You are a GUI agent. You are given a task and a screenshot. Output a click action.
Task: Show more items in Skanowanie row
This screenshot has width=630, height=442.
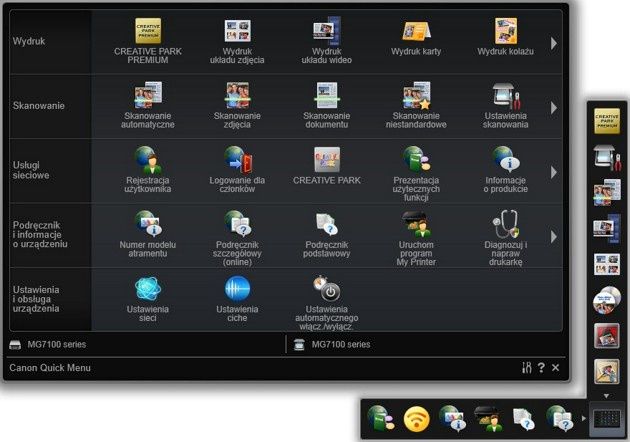(554, 108)
